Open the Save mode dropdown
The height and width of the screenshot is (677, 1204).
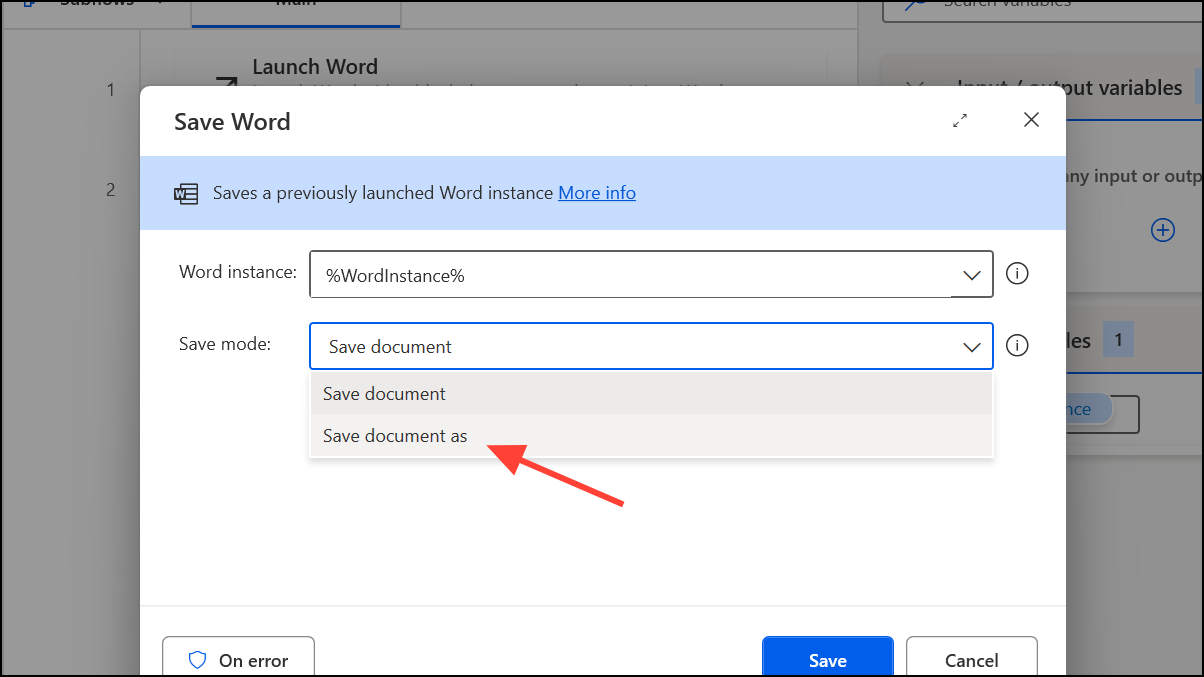651,346
